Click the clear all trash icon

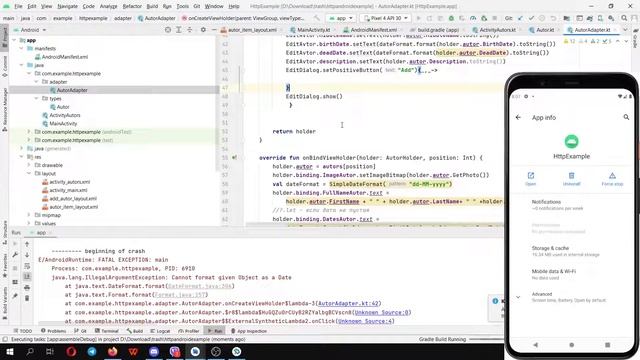(x=27, y=298)
